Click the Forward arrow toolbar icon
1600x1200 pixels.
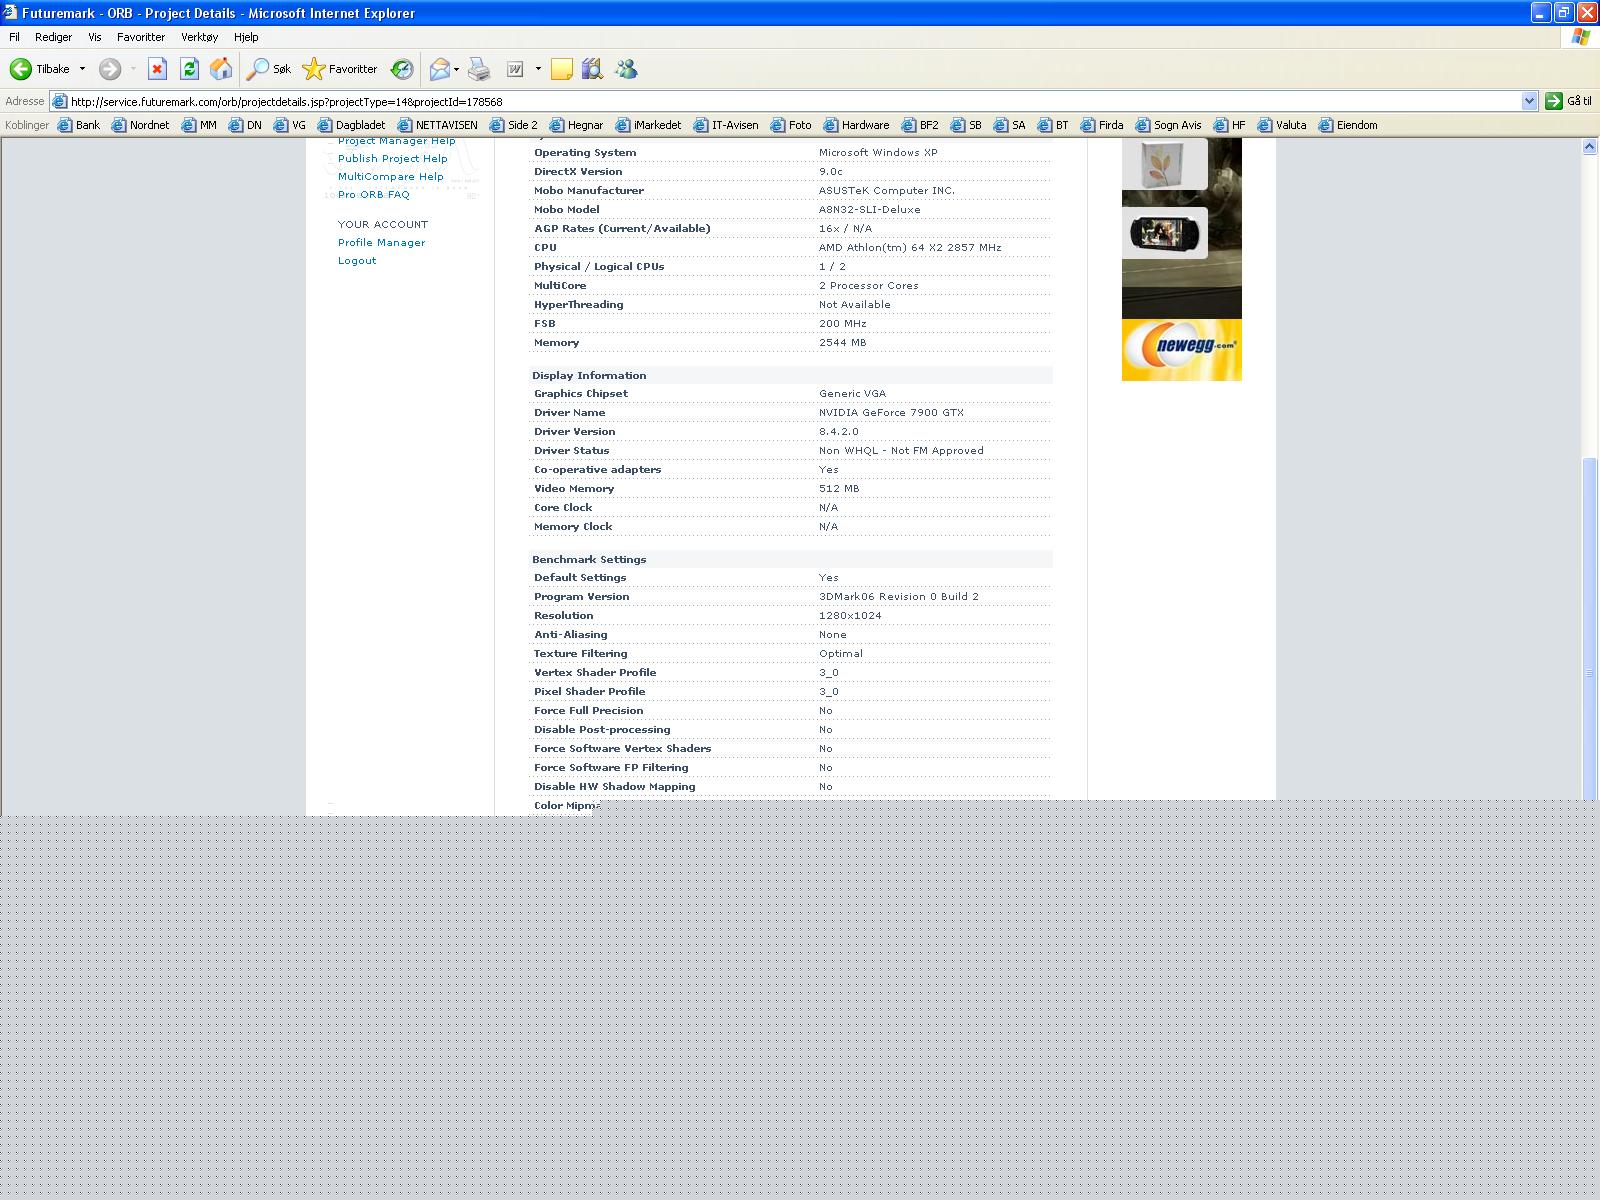click(110, 69)
